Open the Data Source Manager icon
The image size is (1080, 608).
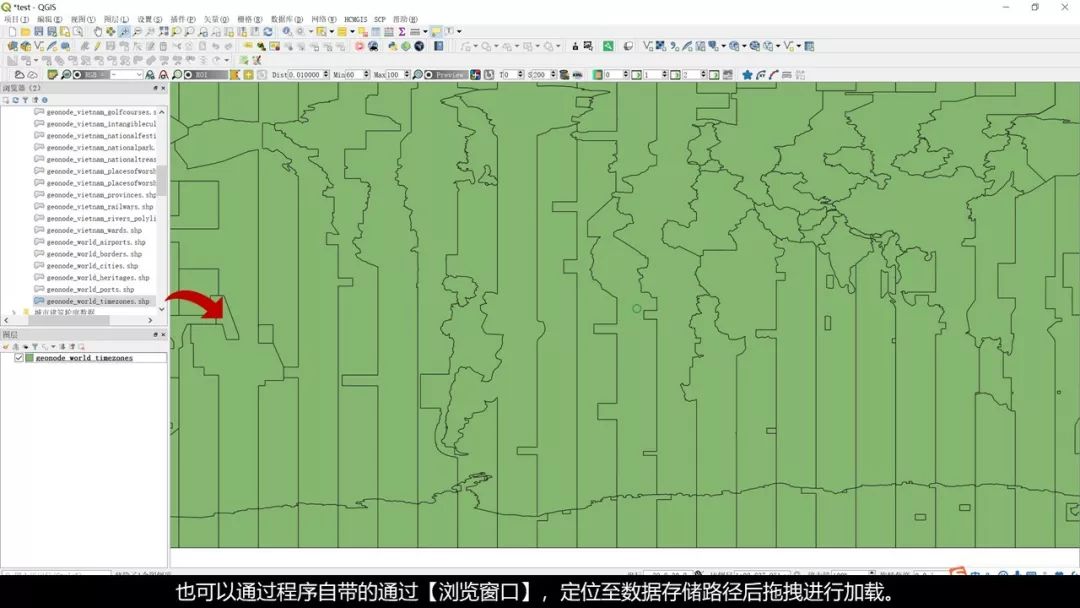click(x=12, y=46)
